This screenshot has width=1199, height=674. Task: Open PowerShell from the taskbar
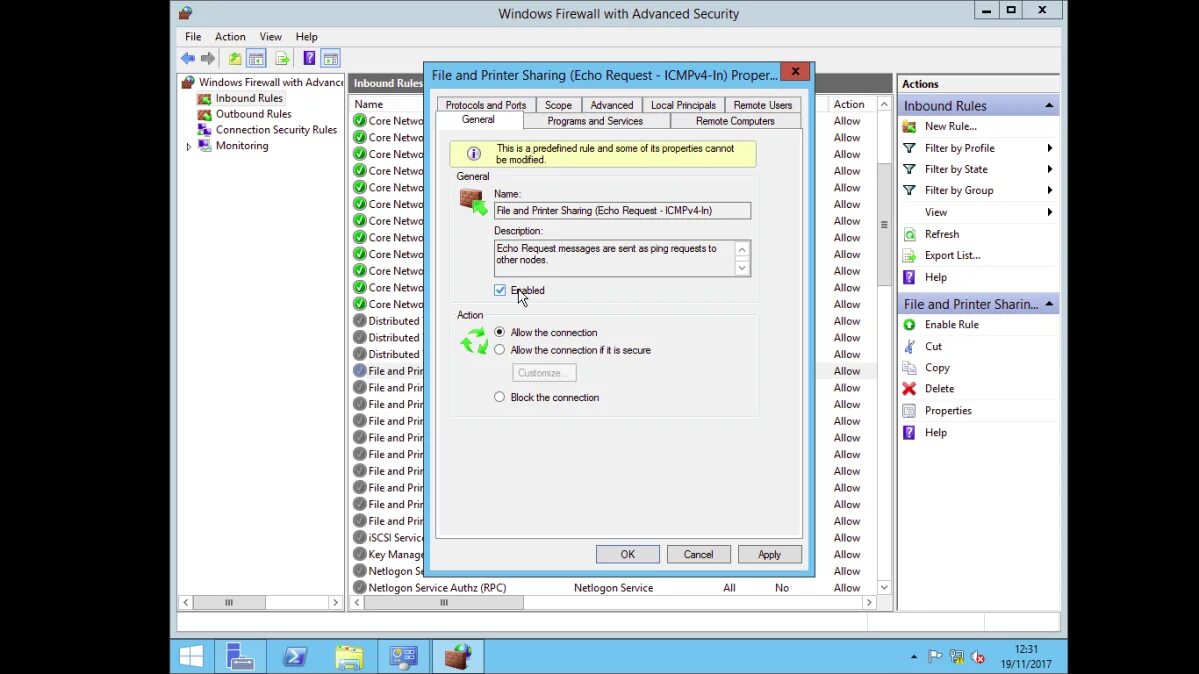(294, 656)
